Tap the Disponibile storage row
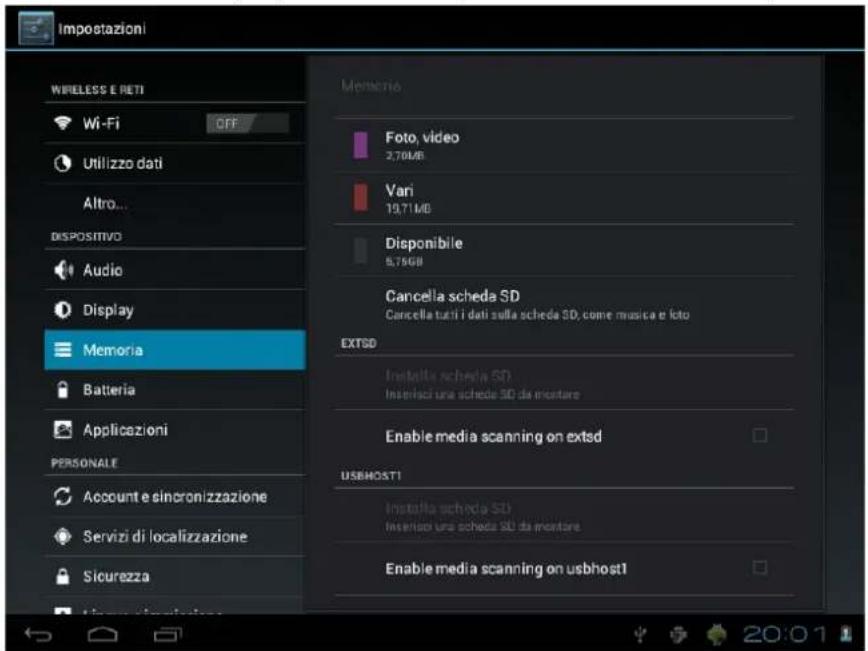 [565, 251]
